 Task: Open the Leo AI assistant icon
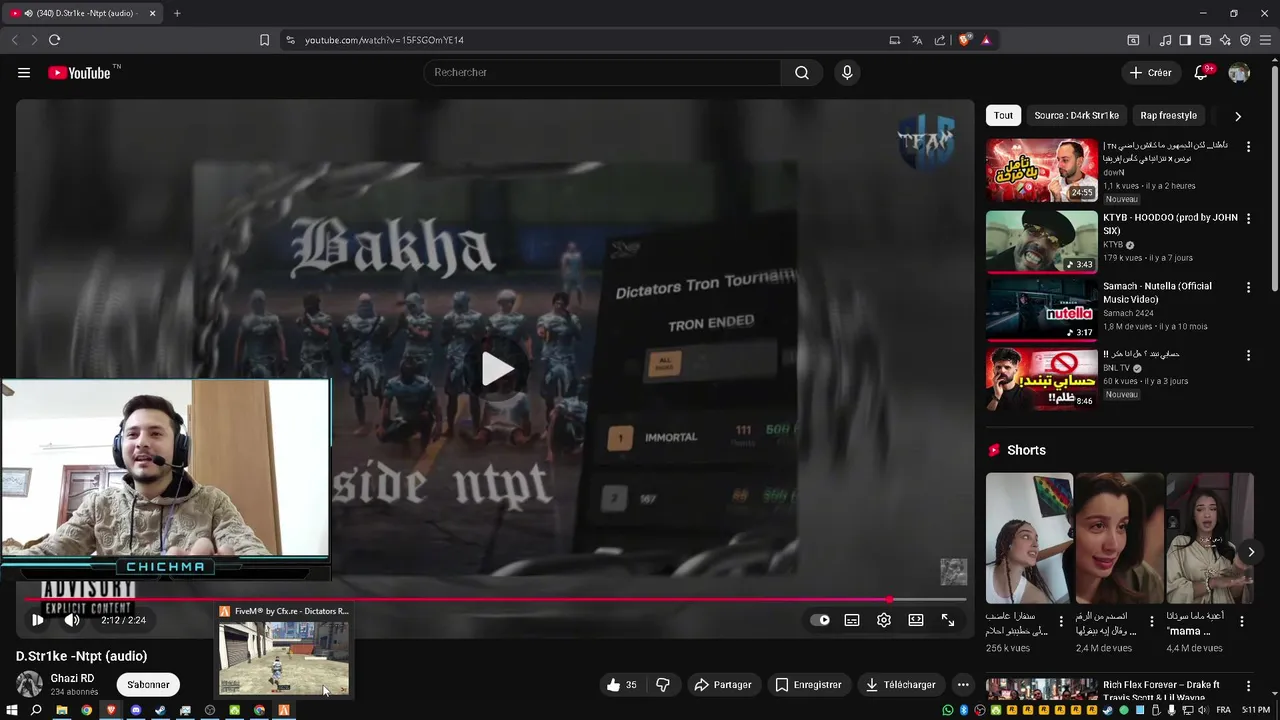pyautogui.click(x=1225, y=40)
